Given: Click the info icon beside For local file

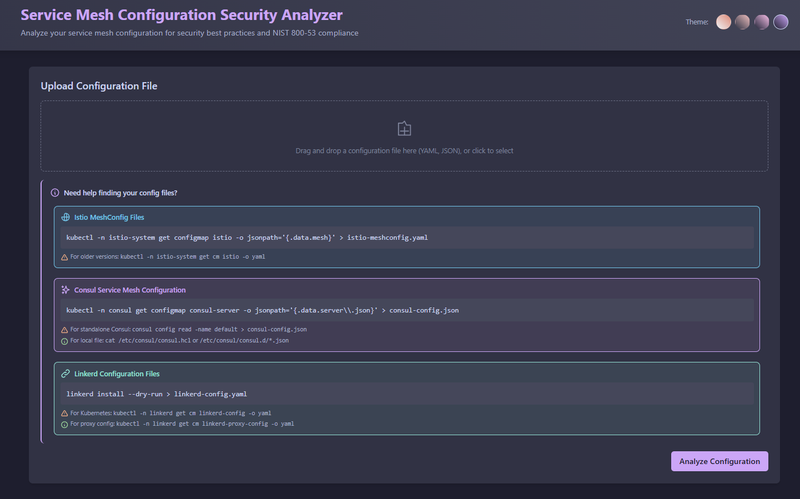Looking at the screenshot, I should coord(64,341).
